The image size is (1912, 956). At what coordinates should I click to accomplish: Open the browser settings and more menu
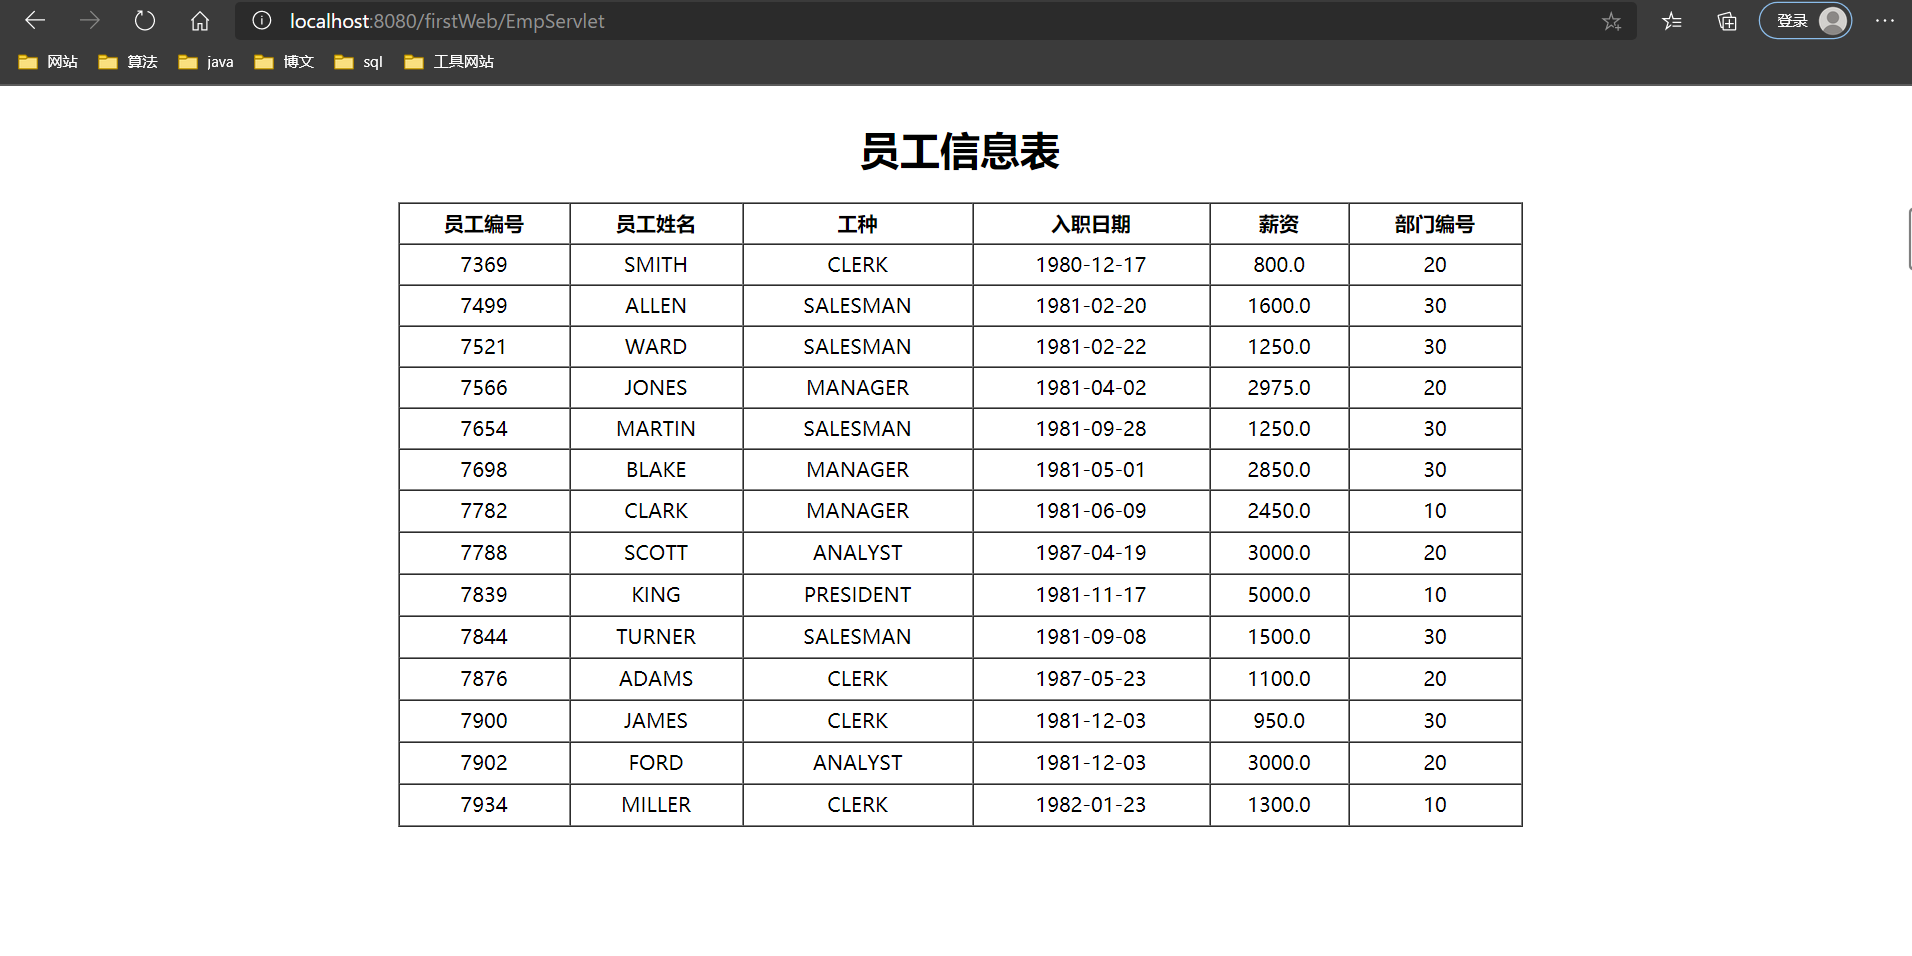pyautogui.click(x=1885, y=21)
